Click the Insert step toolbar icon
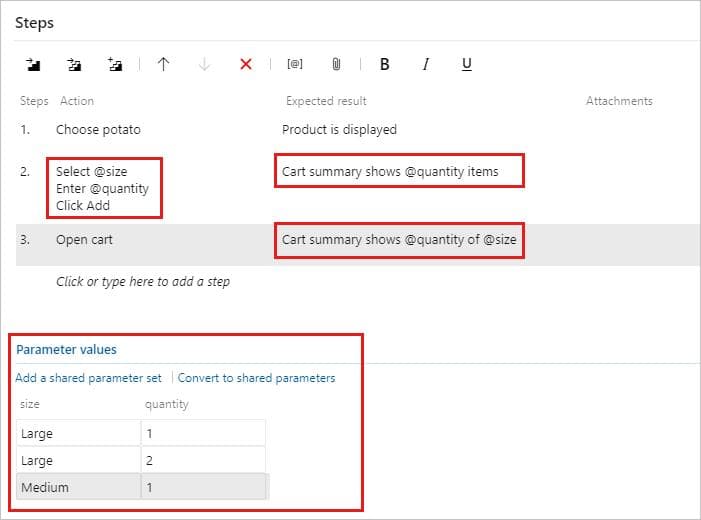This screenshot has height=520, width=701. 33,64
